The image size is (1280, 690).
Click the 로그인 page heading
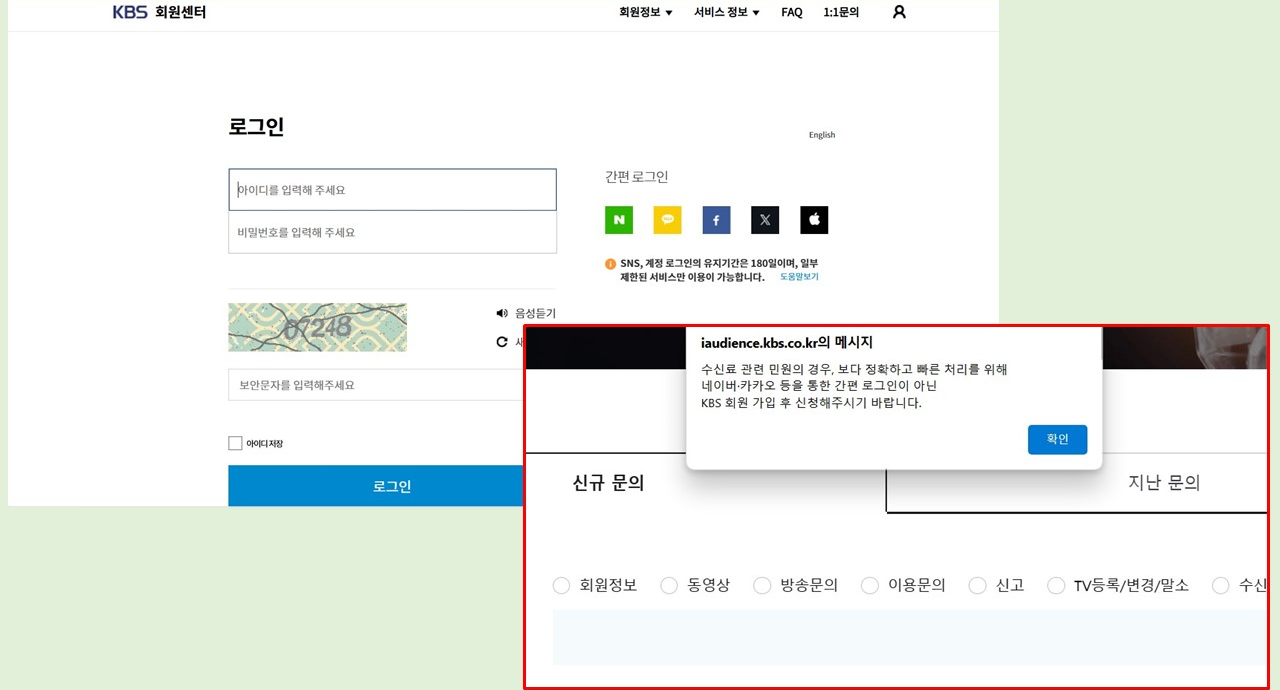[256, 127]
